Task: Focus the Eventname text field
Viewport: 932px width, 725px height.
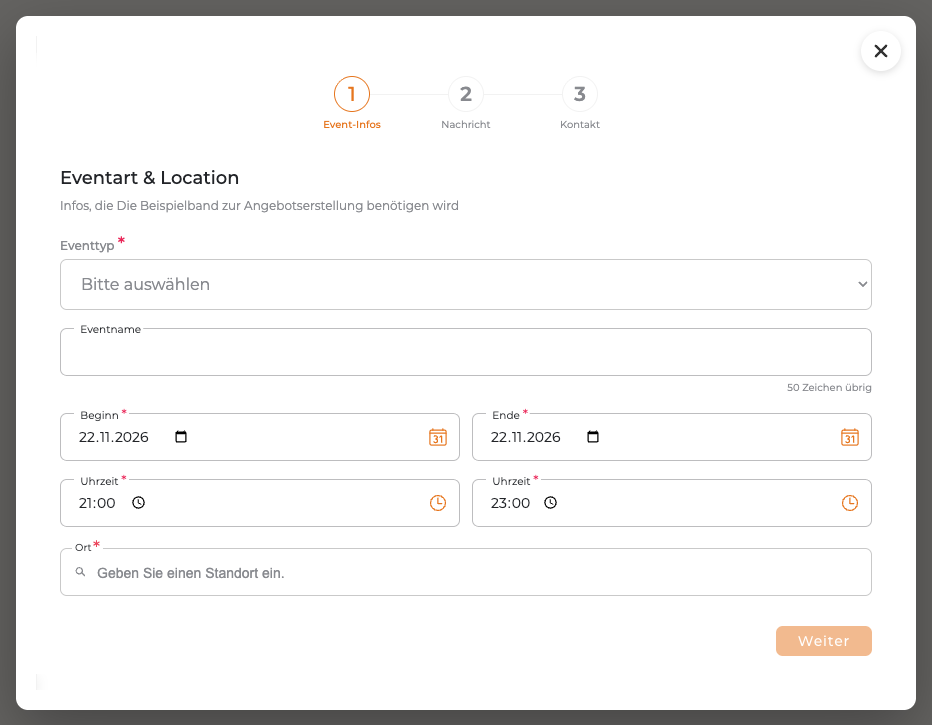Action: pyautogui.click(x=466, y=352)
